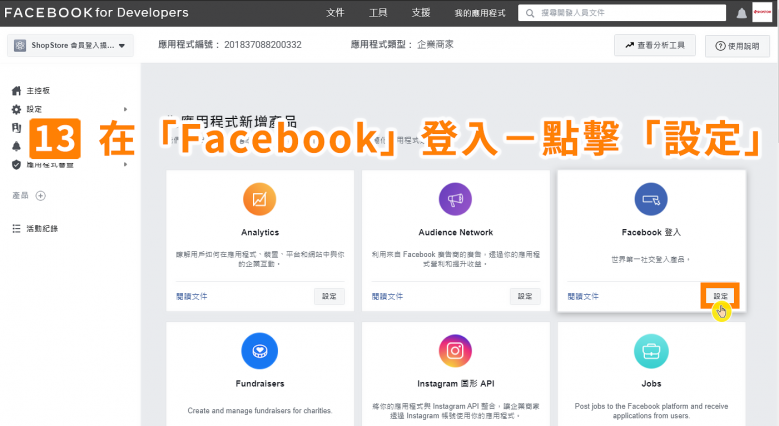779x426 pixels.
Task: Open the 工具 menu in header
Action: 378,13
